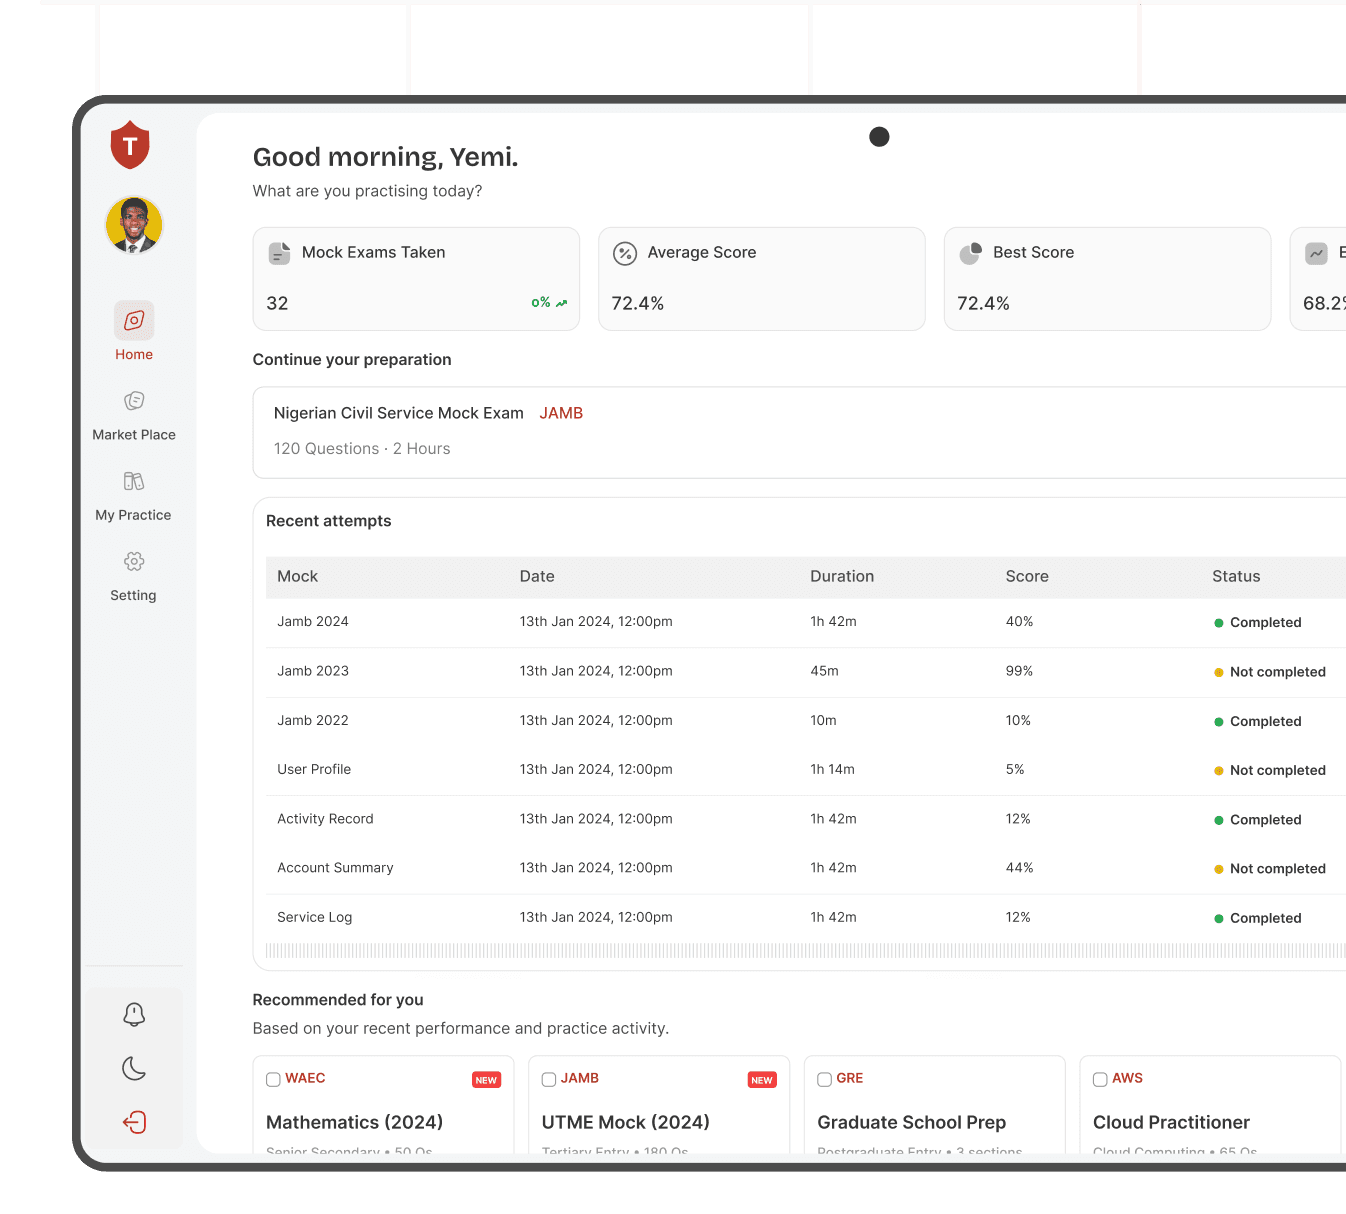
Task: Open Cloud Practitioner card
Action: [1210, 1104]
